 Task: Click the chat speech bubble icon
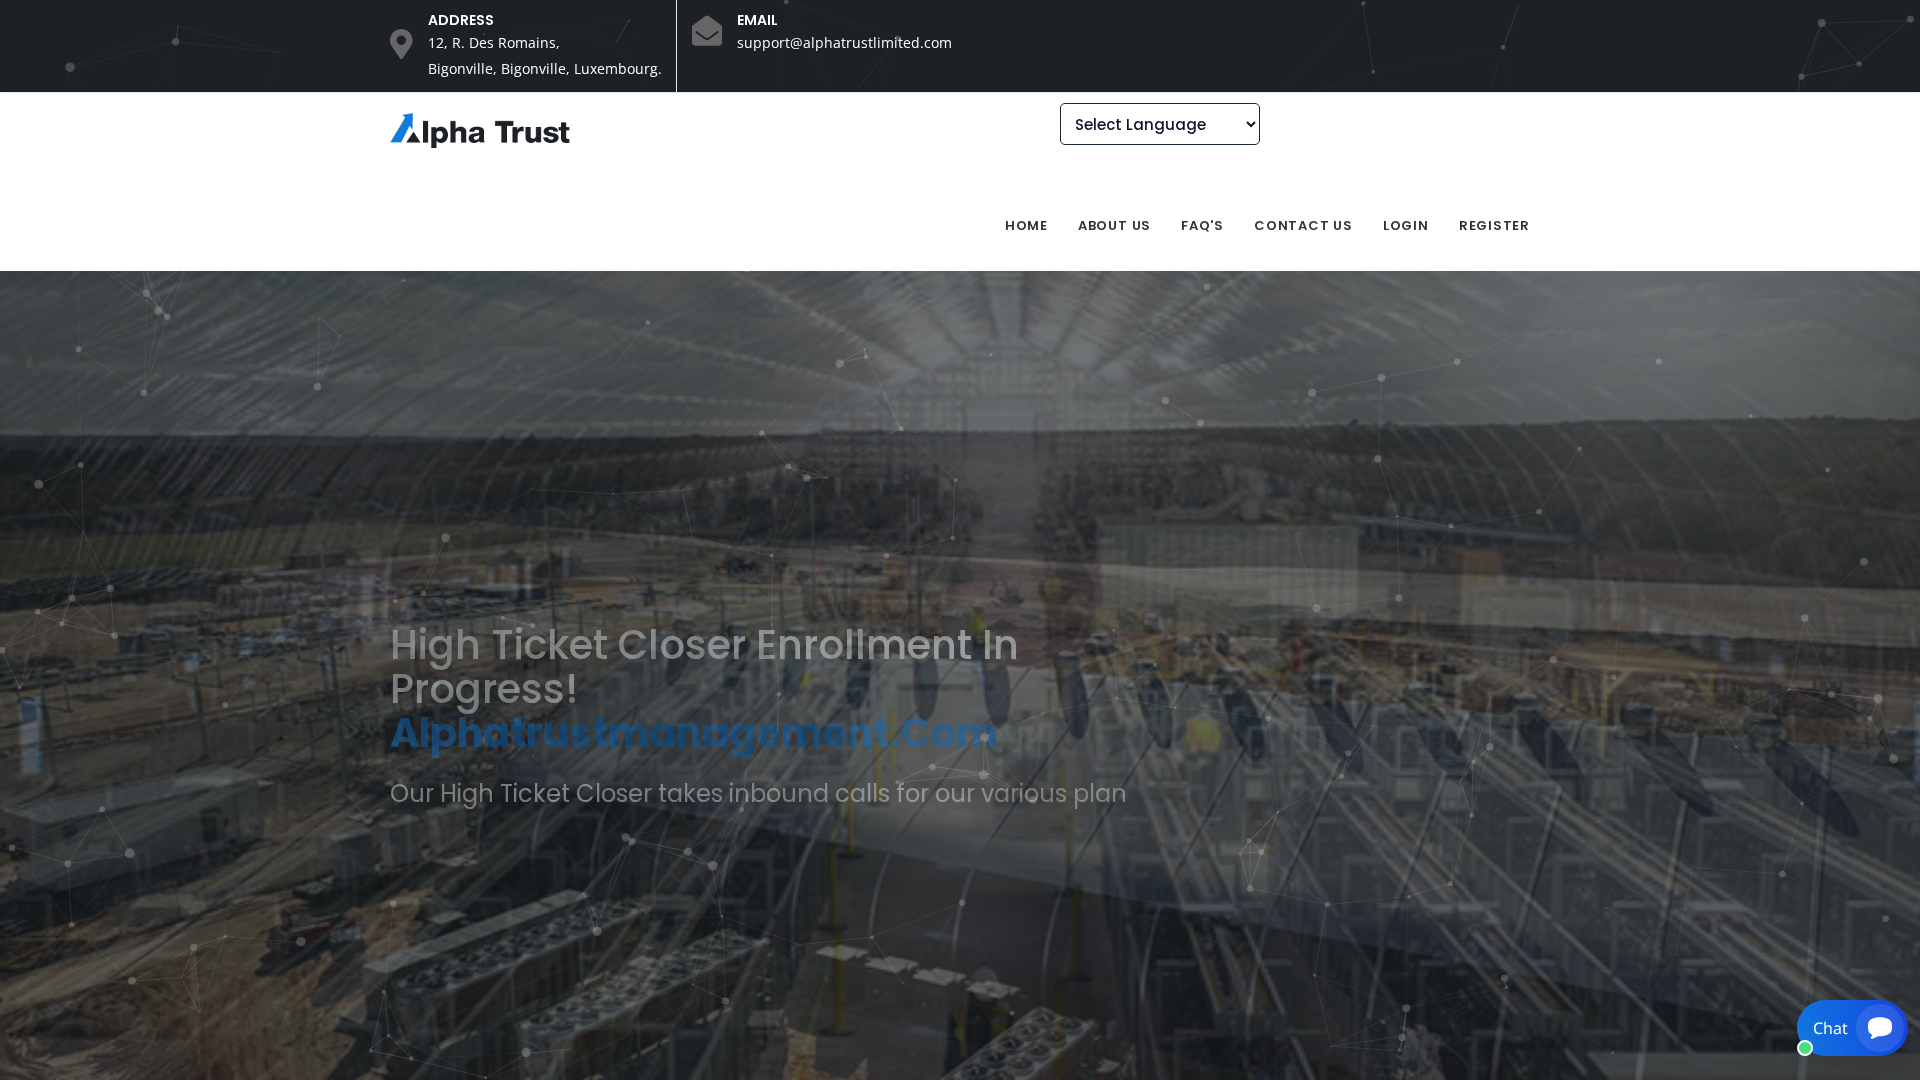(x=1880, y=1028)
